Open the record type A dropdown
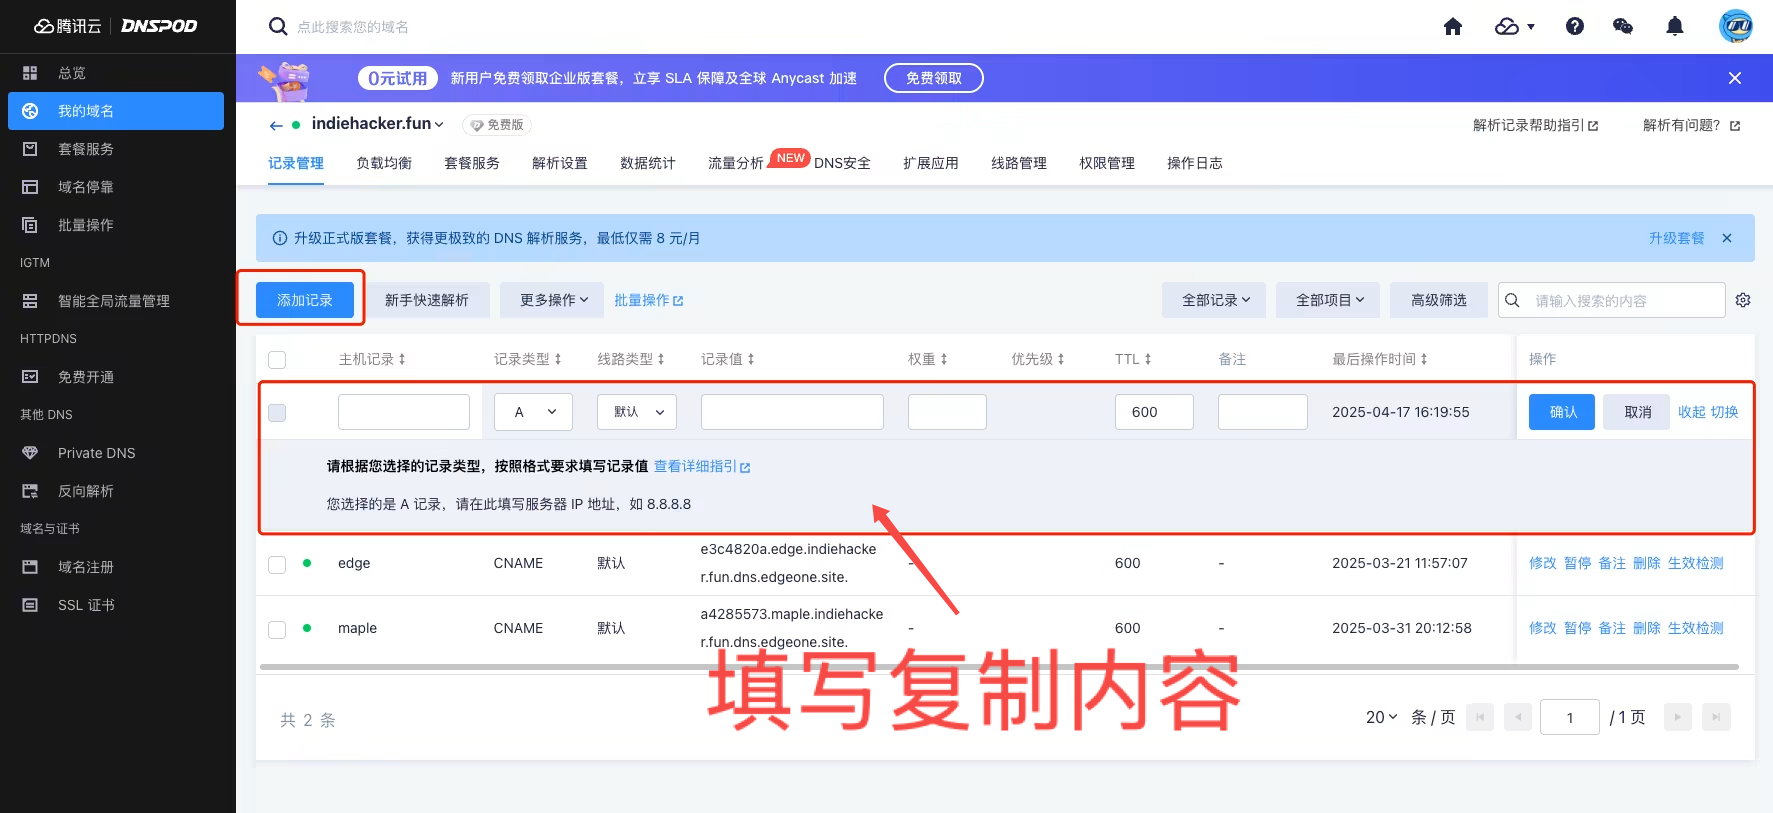 533,412
